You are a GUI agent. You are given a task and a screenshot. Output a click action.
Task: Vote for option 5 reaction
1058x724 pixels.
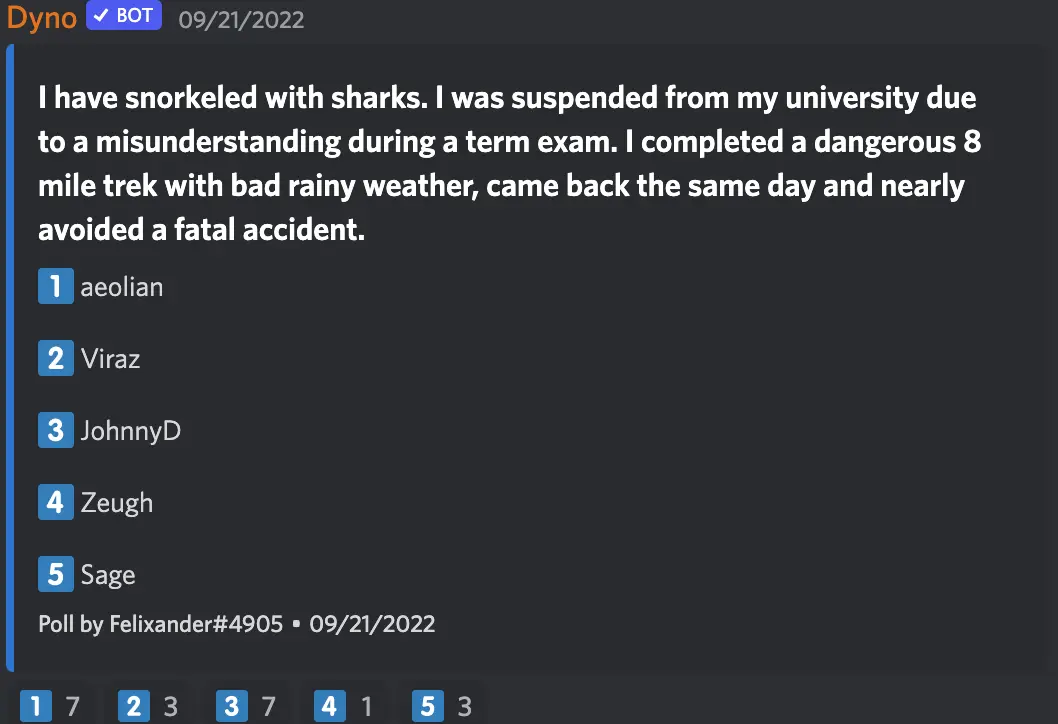pyautogui.click(x=442, y=707)
